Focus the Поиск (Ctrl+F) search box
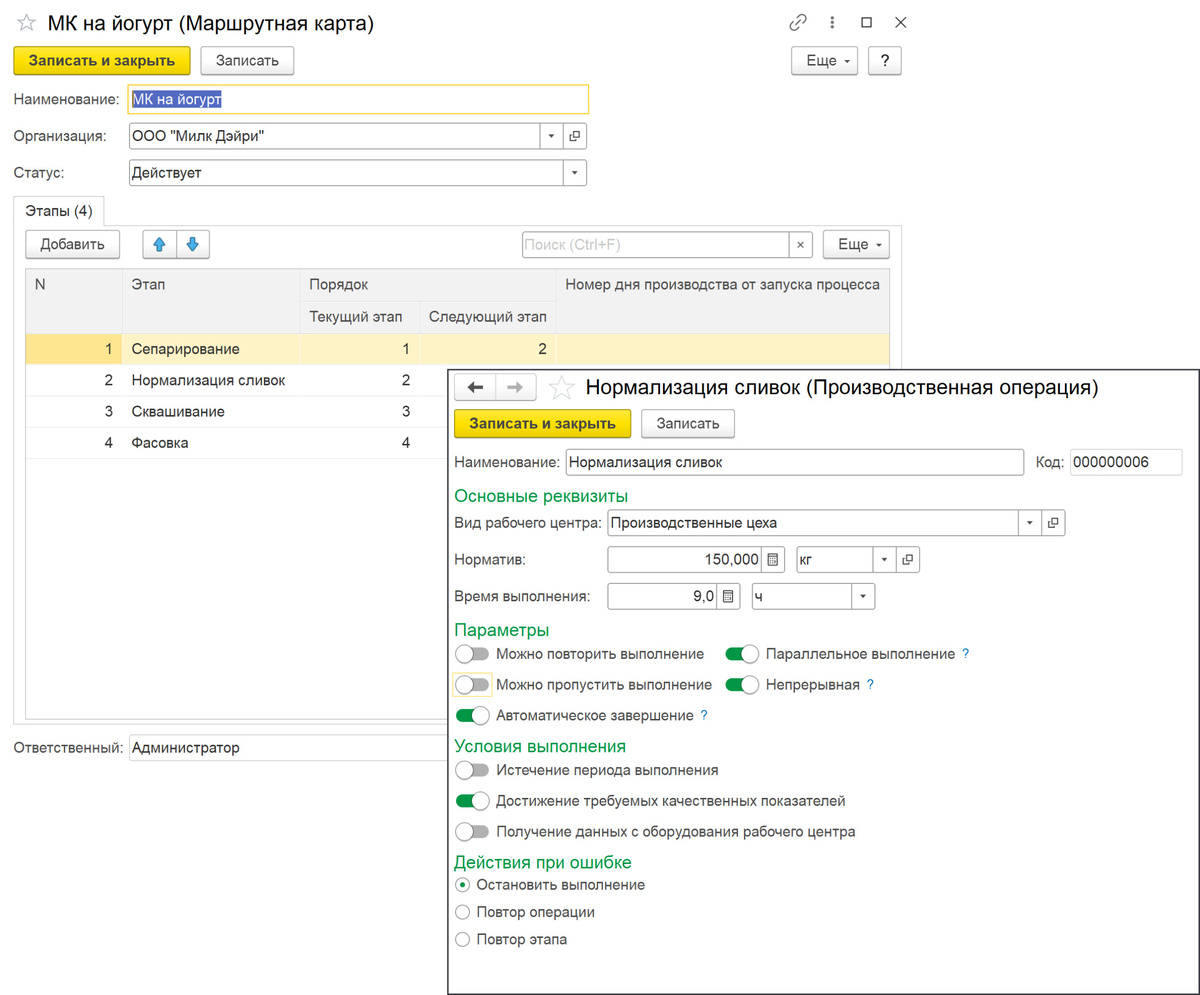This screenshot has height=995, width=1200. [x=656, y=244]
